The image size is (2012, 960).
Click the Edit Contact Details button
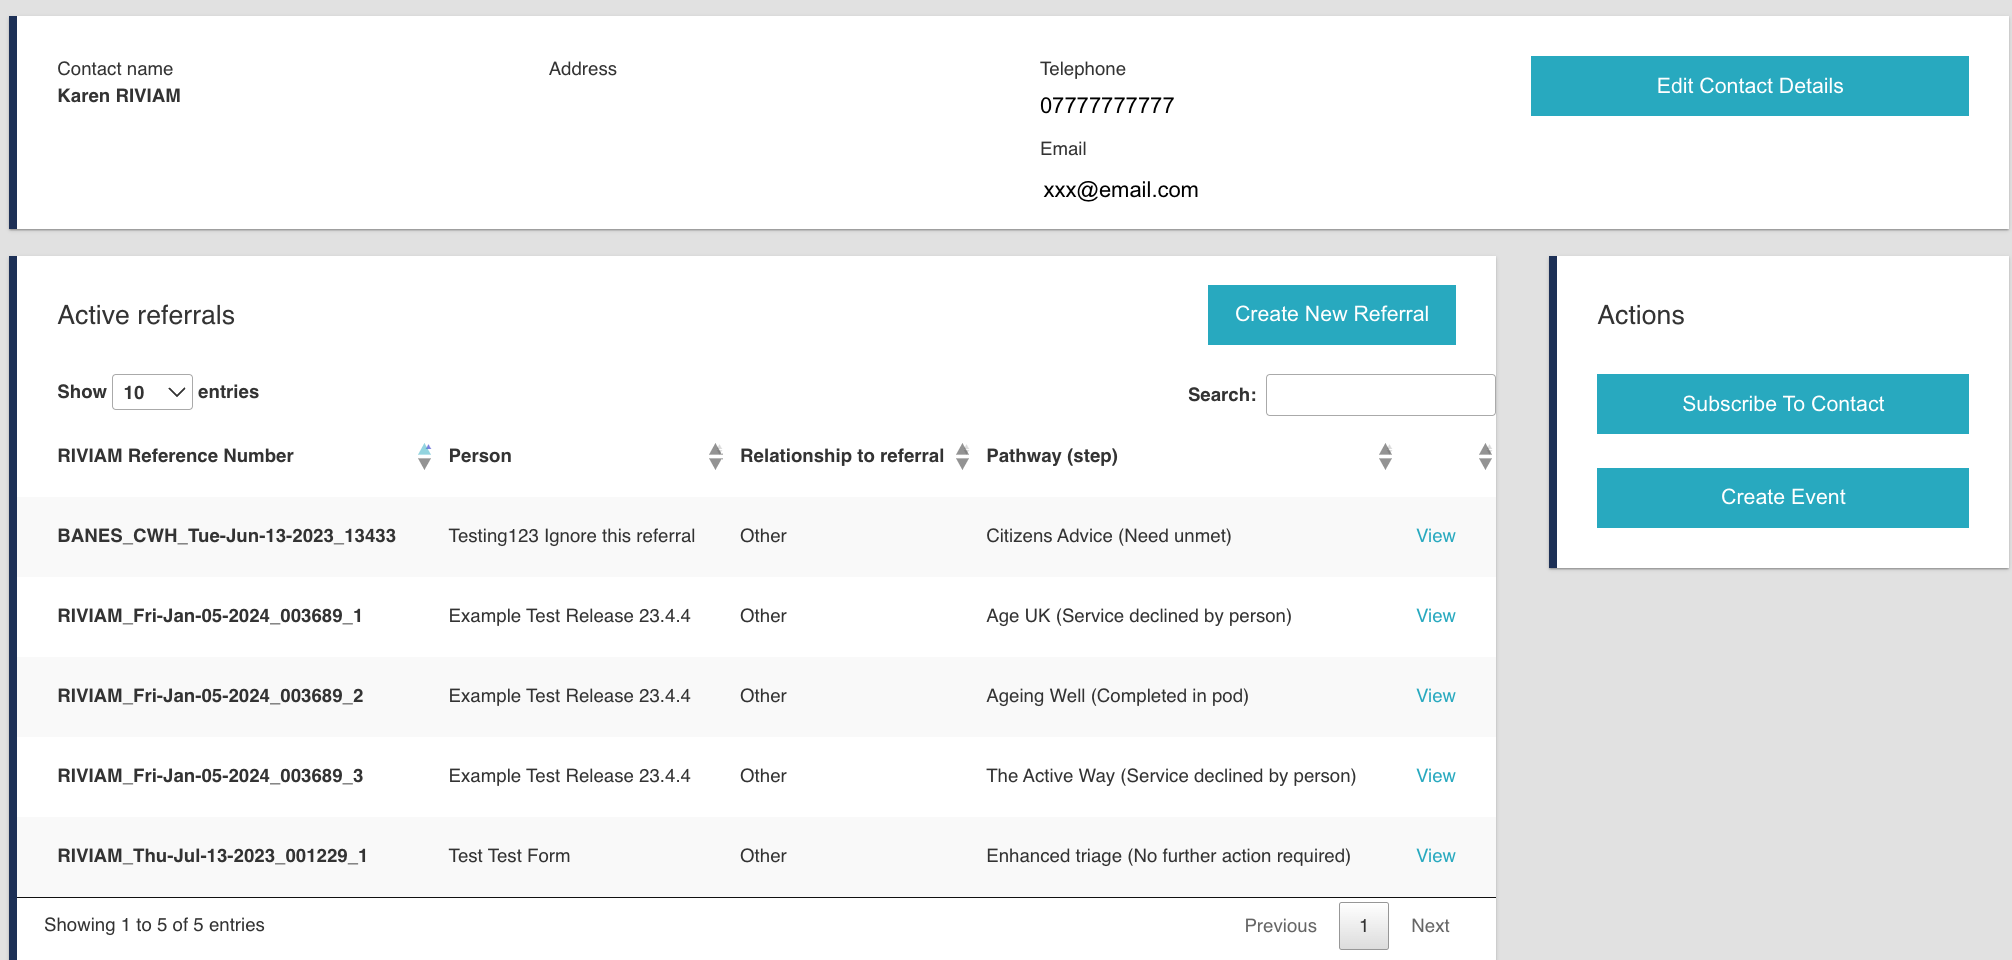(1749, 86)
